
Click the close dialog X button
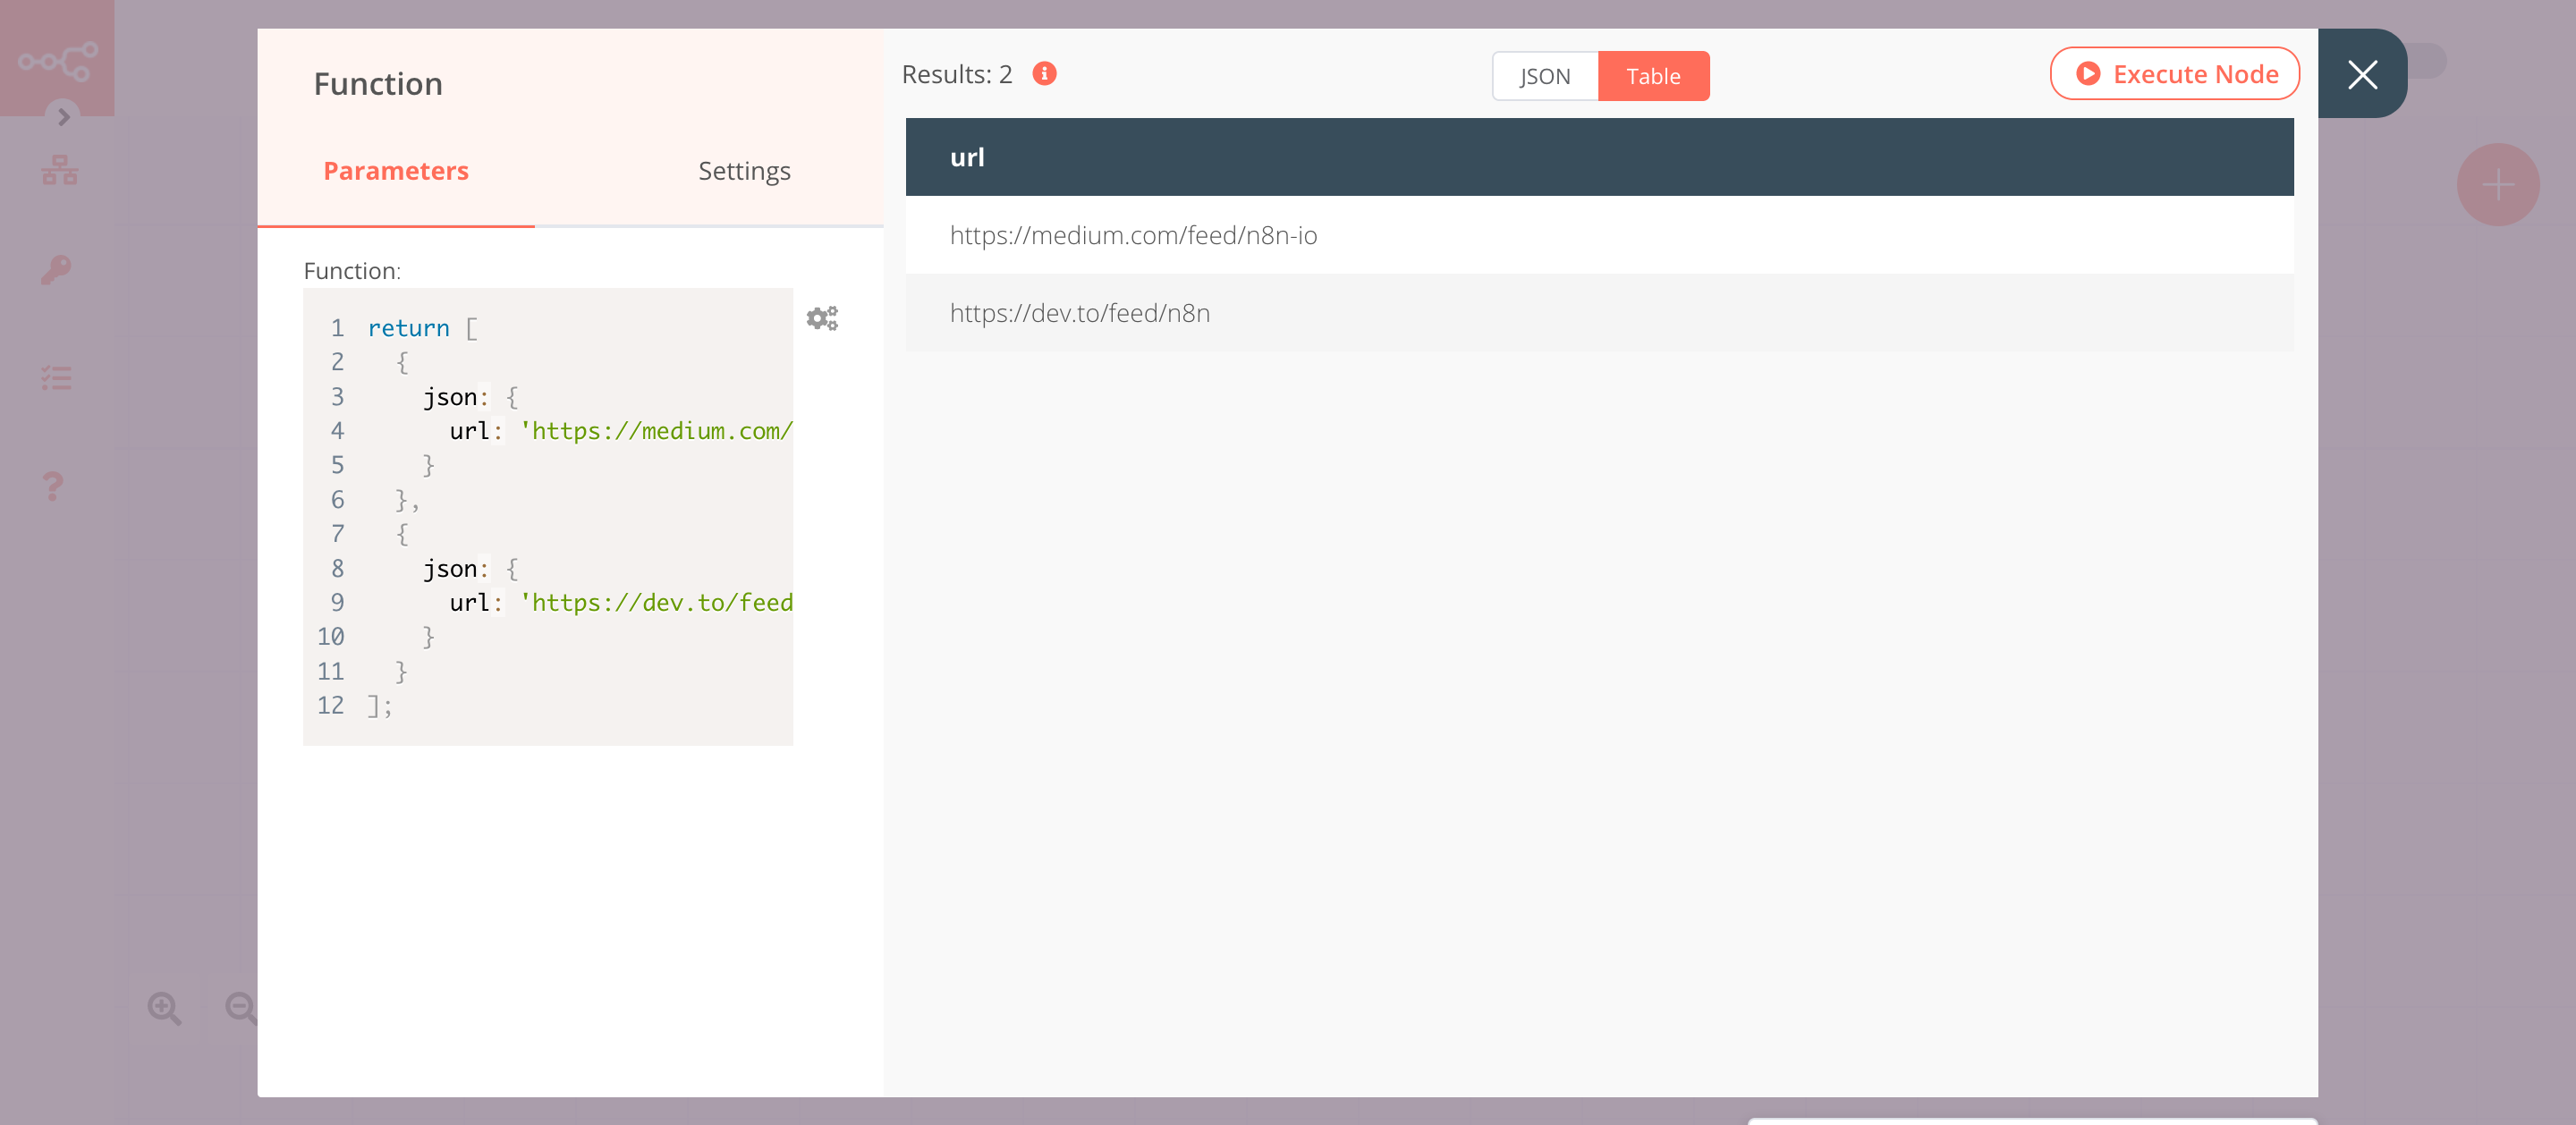[x=2364, y=74]
